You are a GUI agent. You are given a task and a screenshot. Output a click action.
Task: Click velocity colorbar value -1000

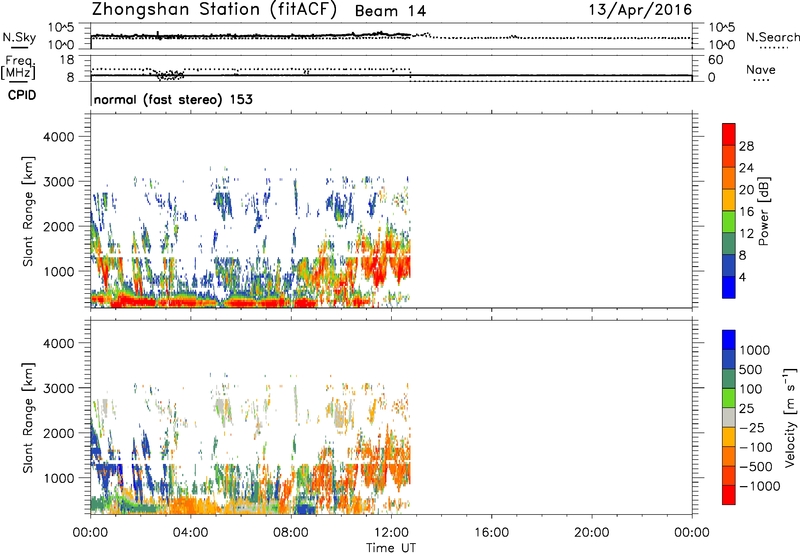(x=759, y=486)
